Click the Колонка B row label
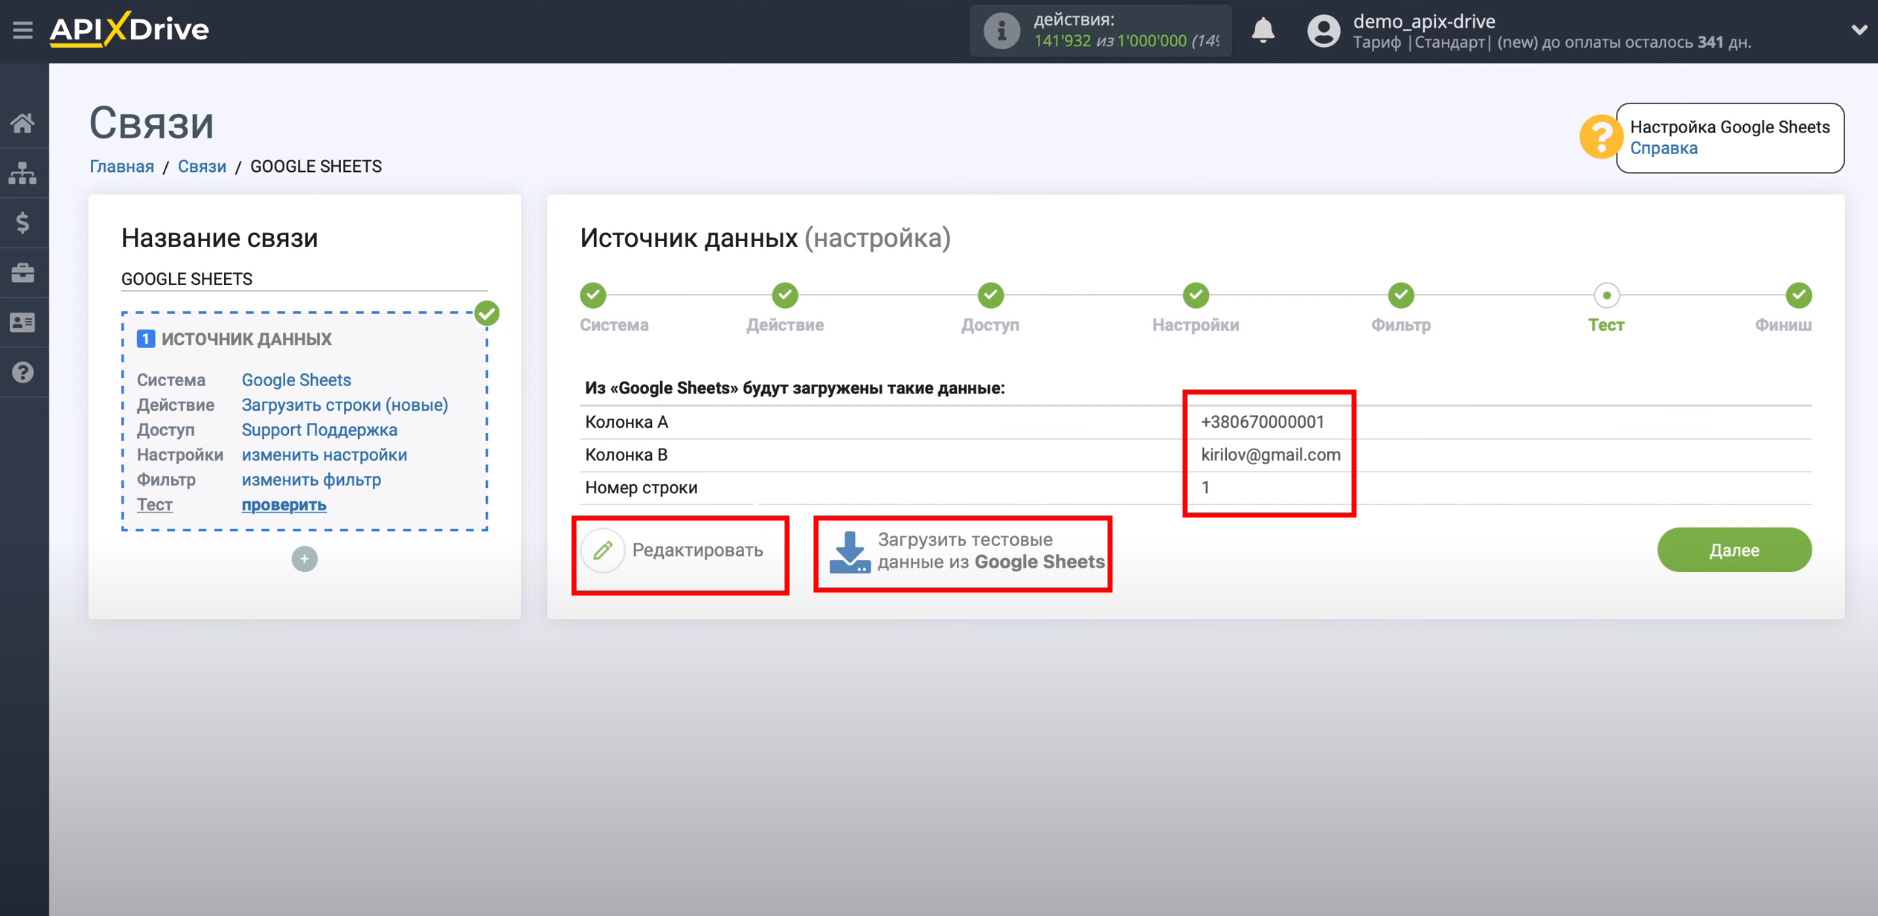This screenshot has width=1878, height=916. pyautogui.click(x=627, y=455)
